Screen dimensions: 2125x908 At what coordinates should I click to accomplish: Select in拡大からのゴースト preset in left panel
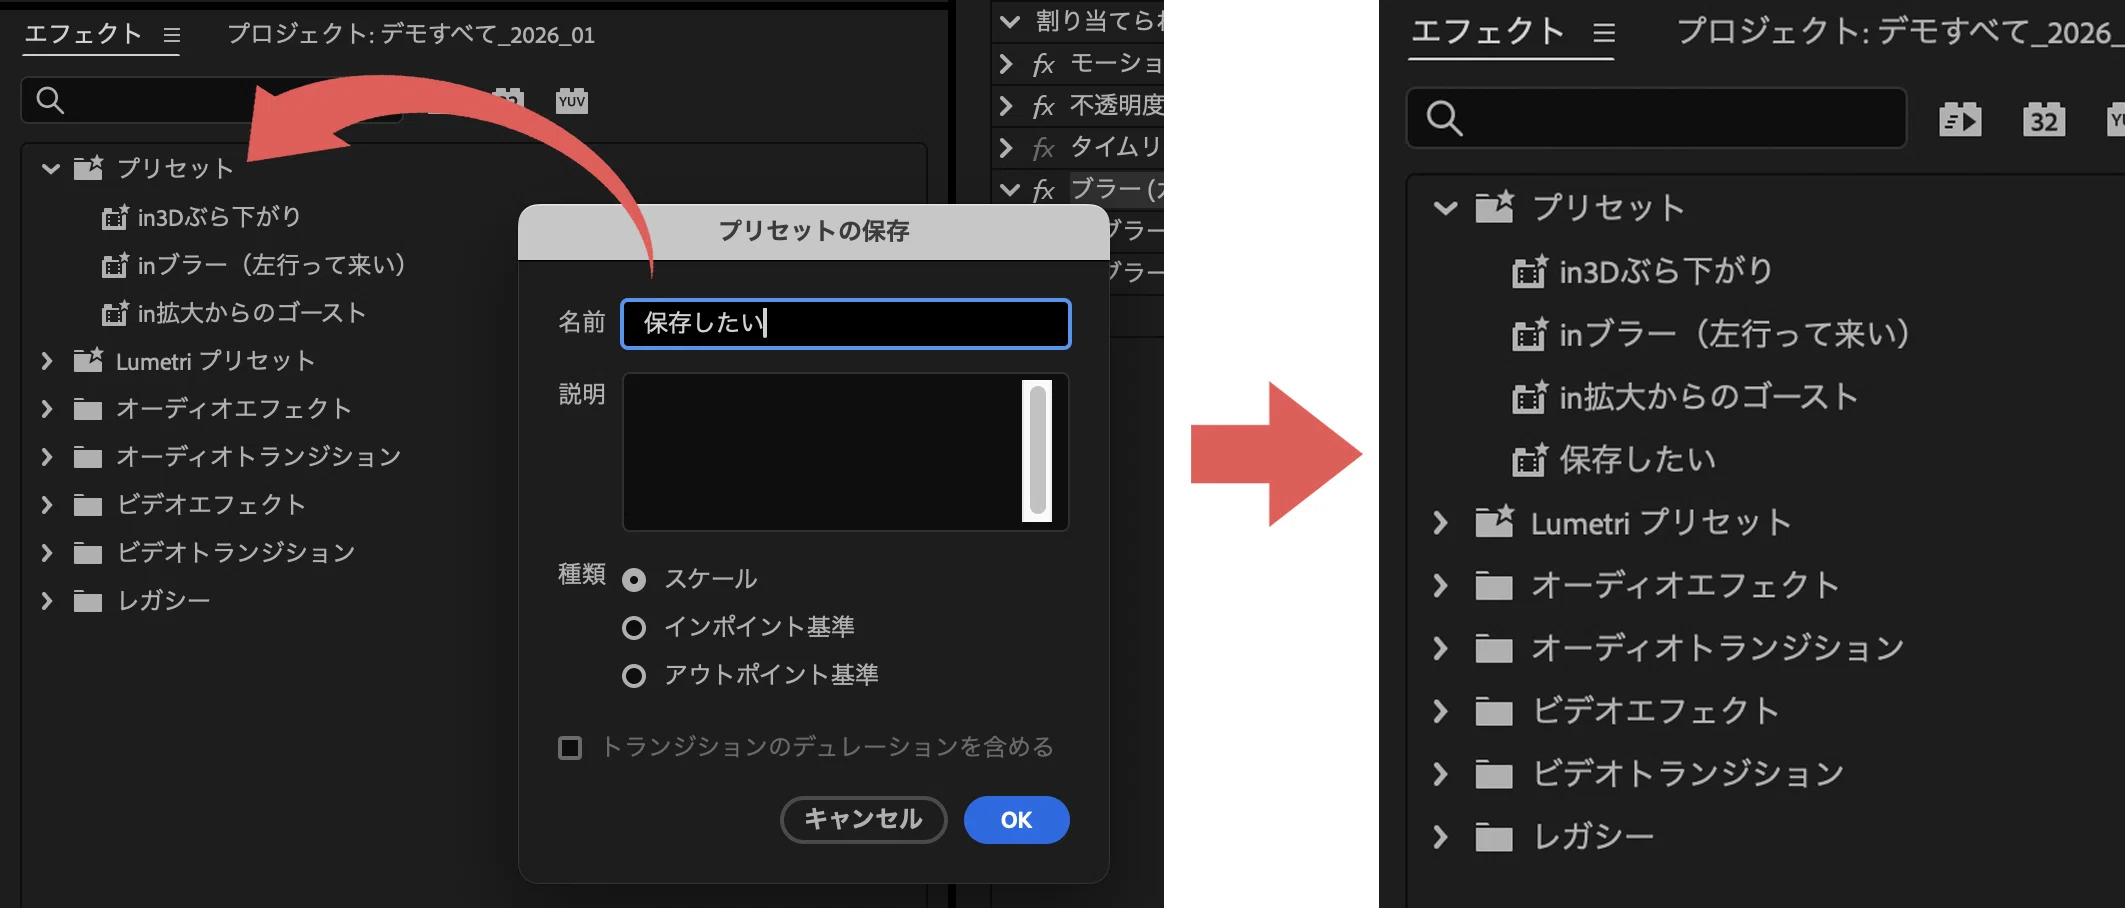(x=252, y=313)
